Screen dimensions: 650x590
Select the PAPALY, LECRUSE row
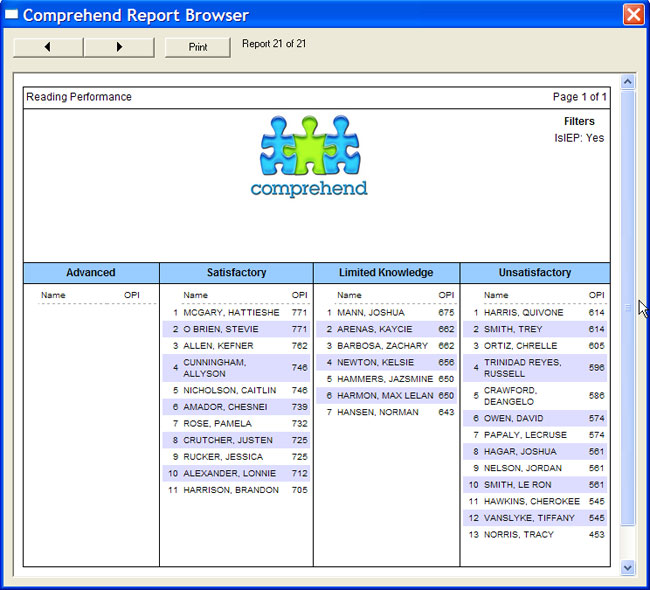coord(535,435)
